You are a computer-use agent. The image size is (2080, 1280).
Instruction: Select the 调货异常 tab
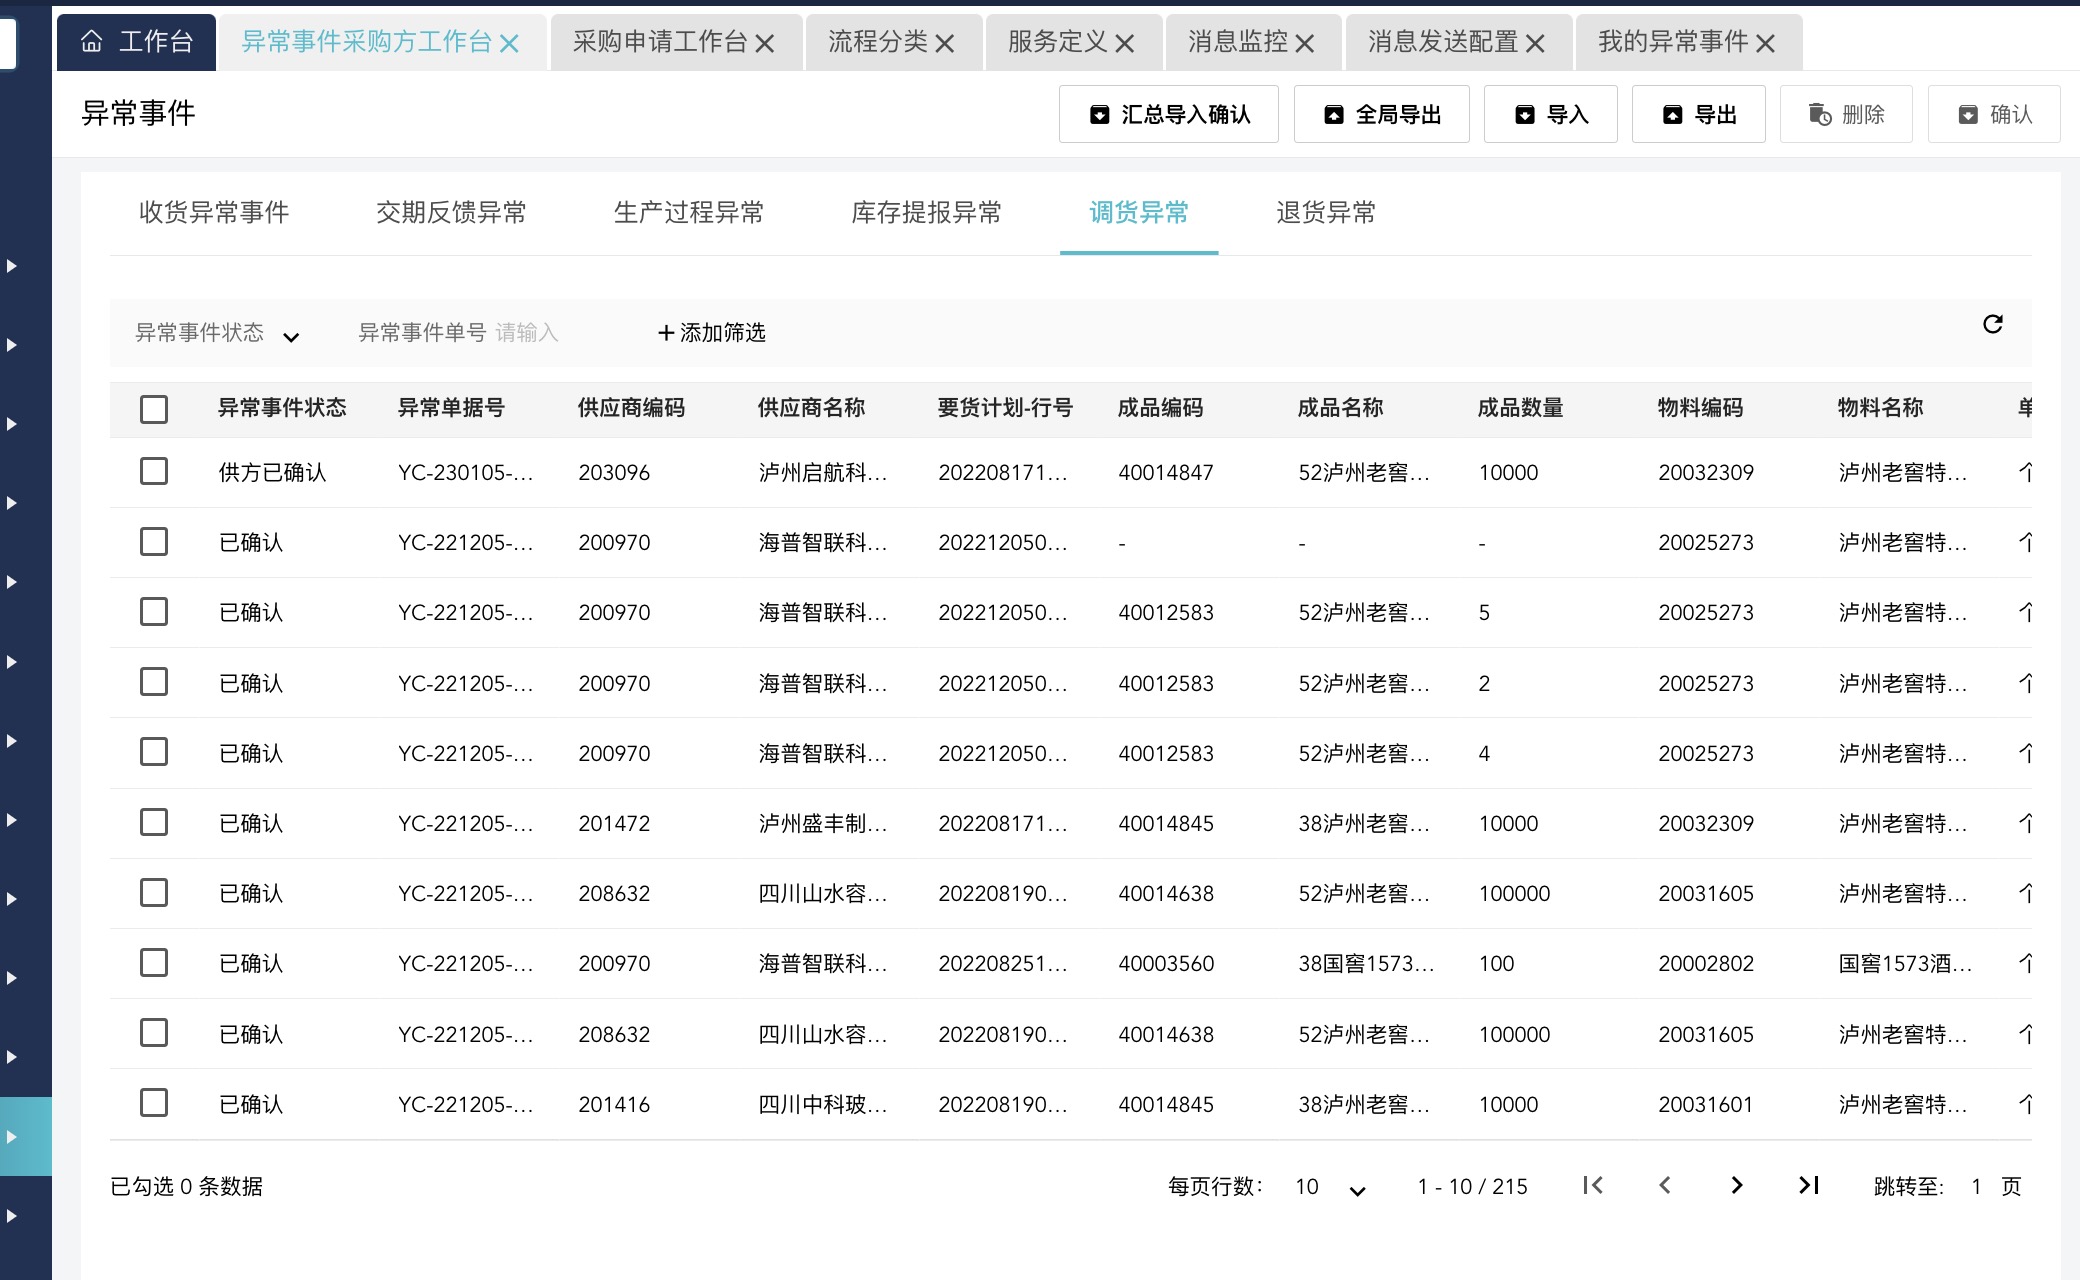pyautogui.click(x=1139, y=212)
